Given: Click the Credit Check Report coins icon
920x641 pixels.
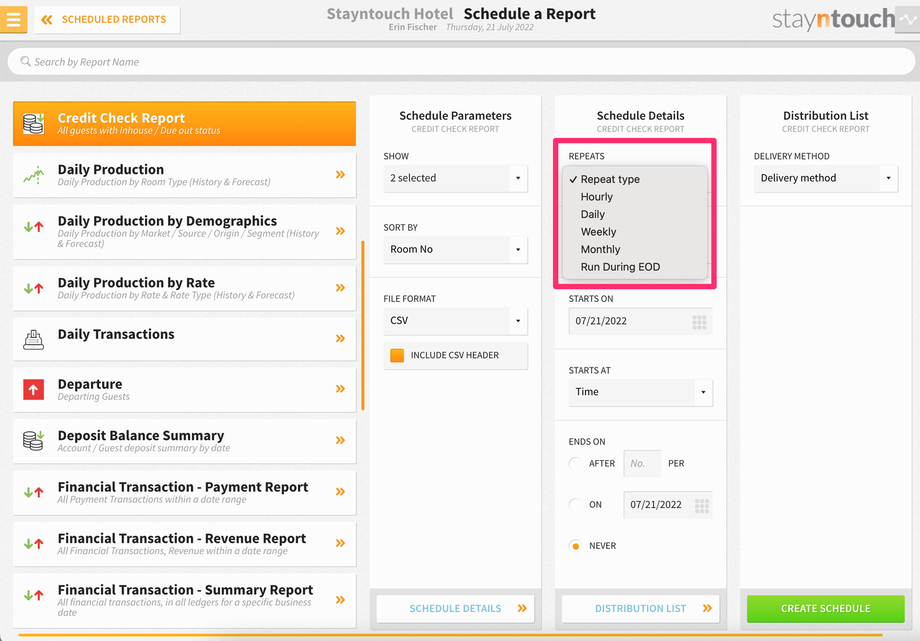Looking at the screenshot, I should click(x=33, y=123).
